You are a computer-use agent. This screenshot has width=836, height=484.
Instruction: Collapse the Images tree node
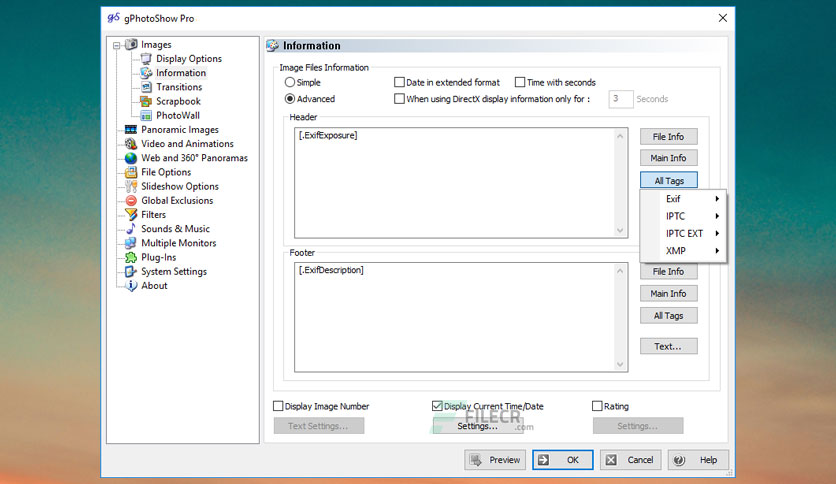click(x=116, y=45)
